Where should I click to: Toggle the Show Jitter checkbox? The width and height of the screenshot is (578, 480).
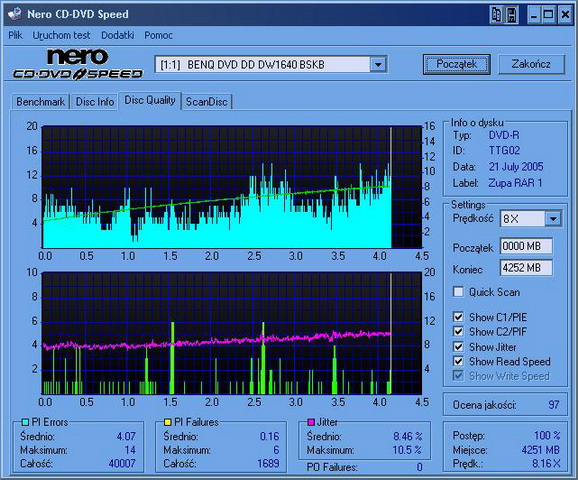(458, 347)
